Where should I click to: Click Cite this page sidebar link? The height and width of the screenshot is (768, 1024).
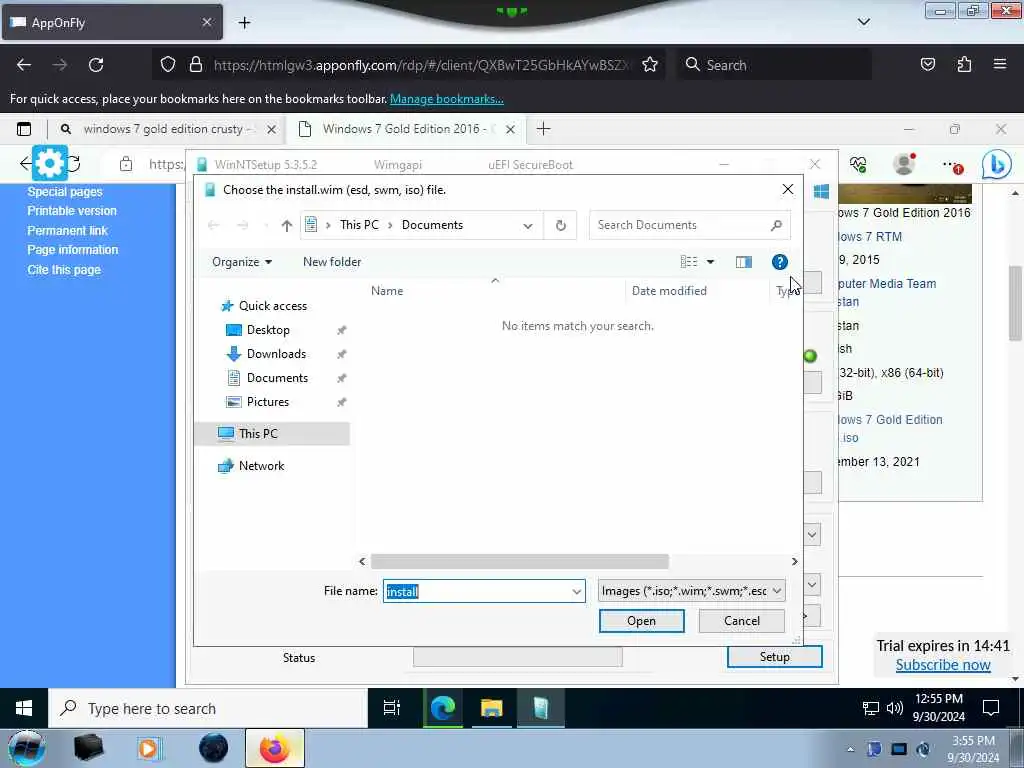(x=64, y=270)
